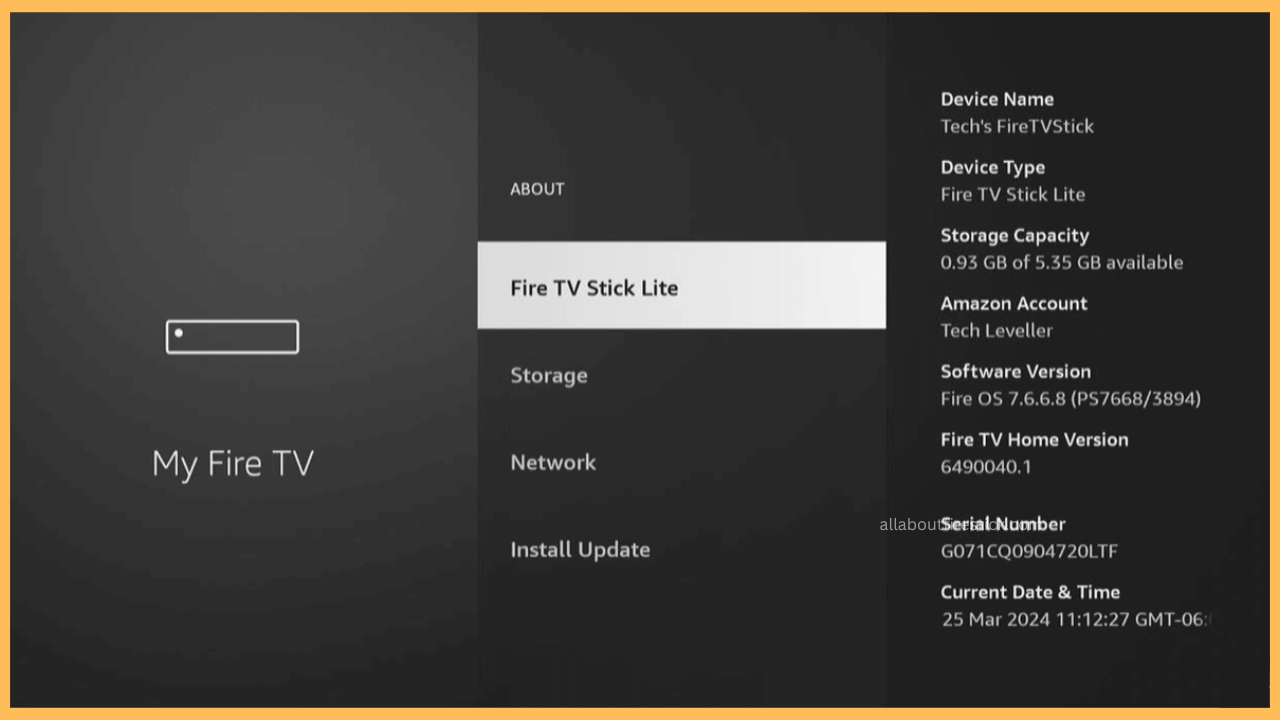This screenshot has width=1280, height=720.
Task: Click the 0.93 GB of 5.35 GB available text
Action: point(1062,262)
